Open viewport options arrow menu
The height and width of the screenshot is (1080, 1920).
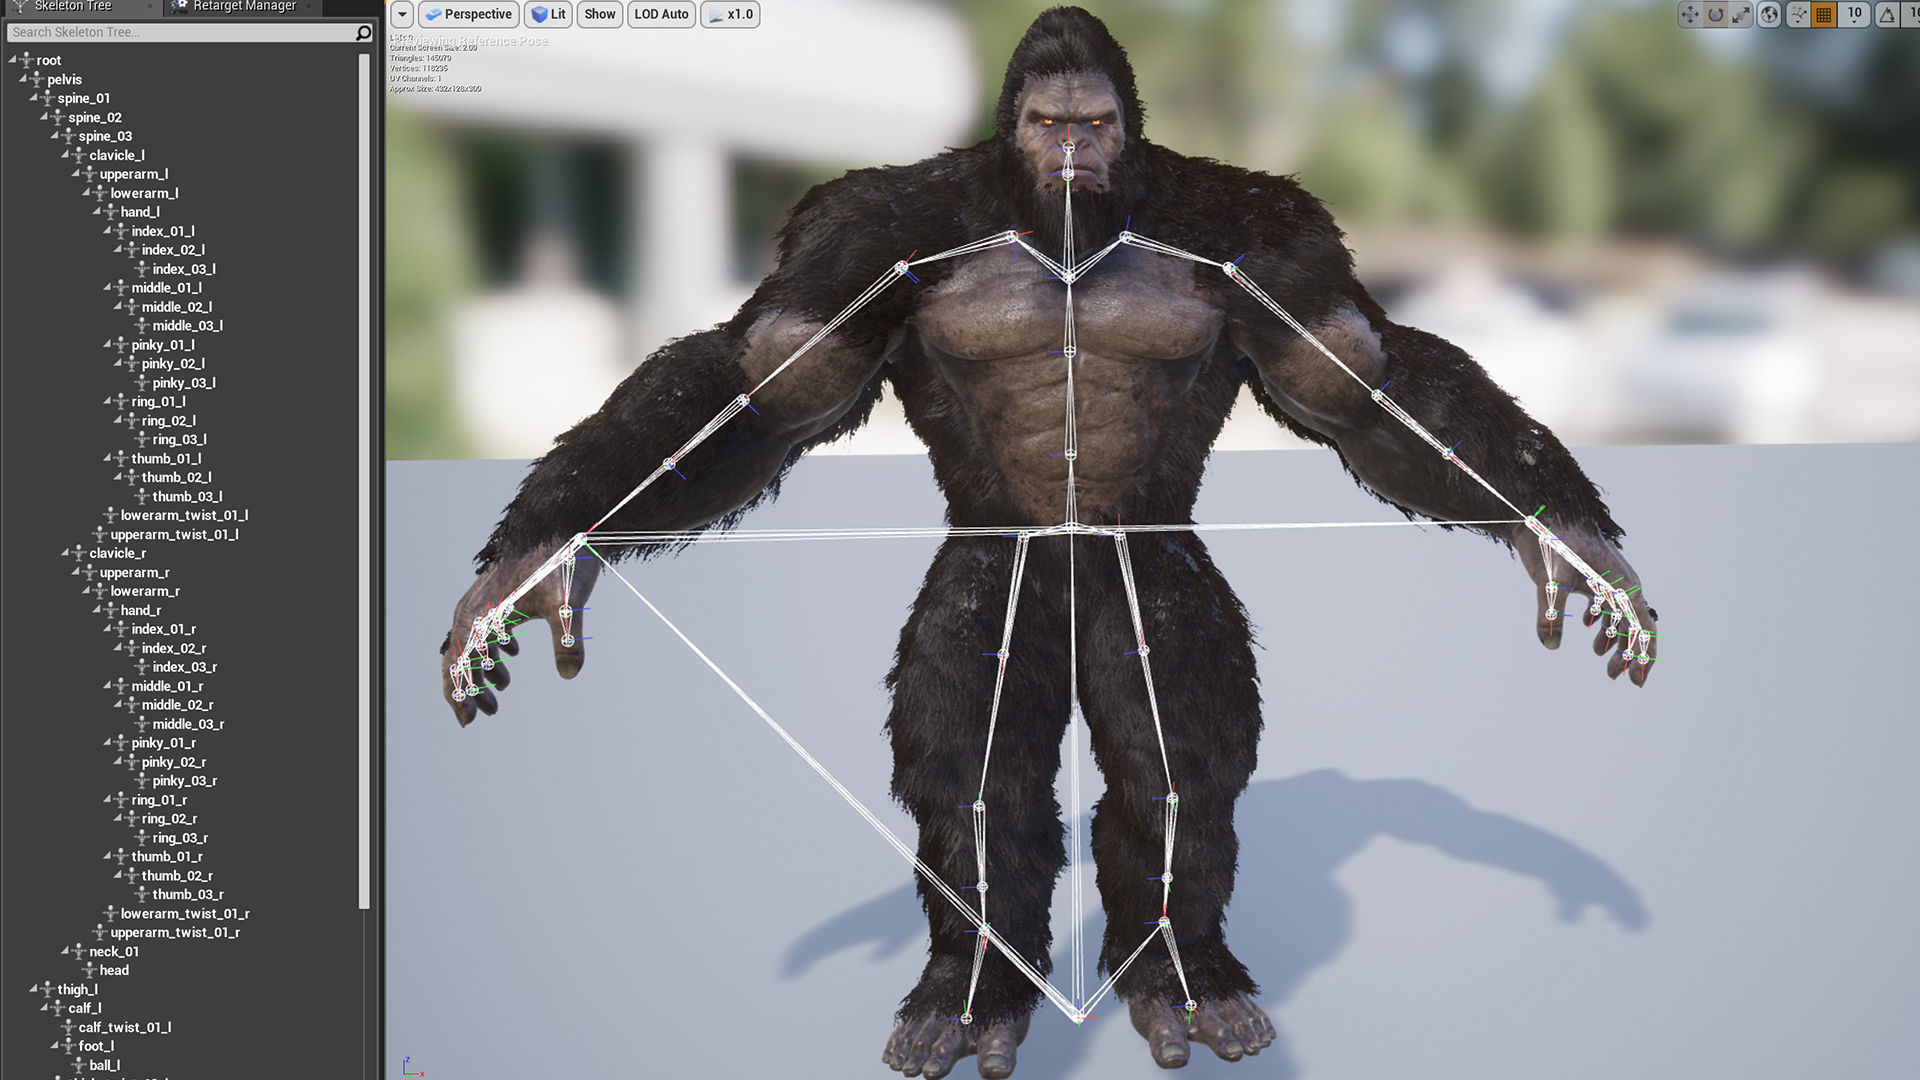[x=402, y=14]
